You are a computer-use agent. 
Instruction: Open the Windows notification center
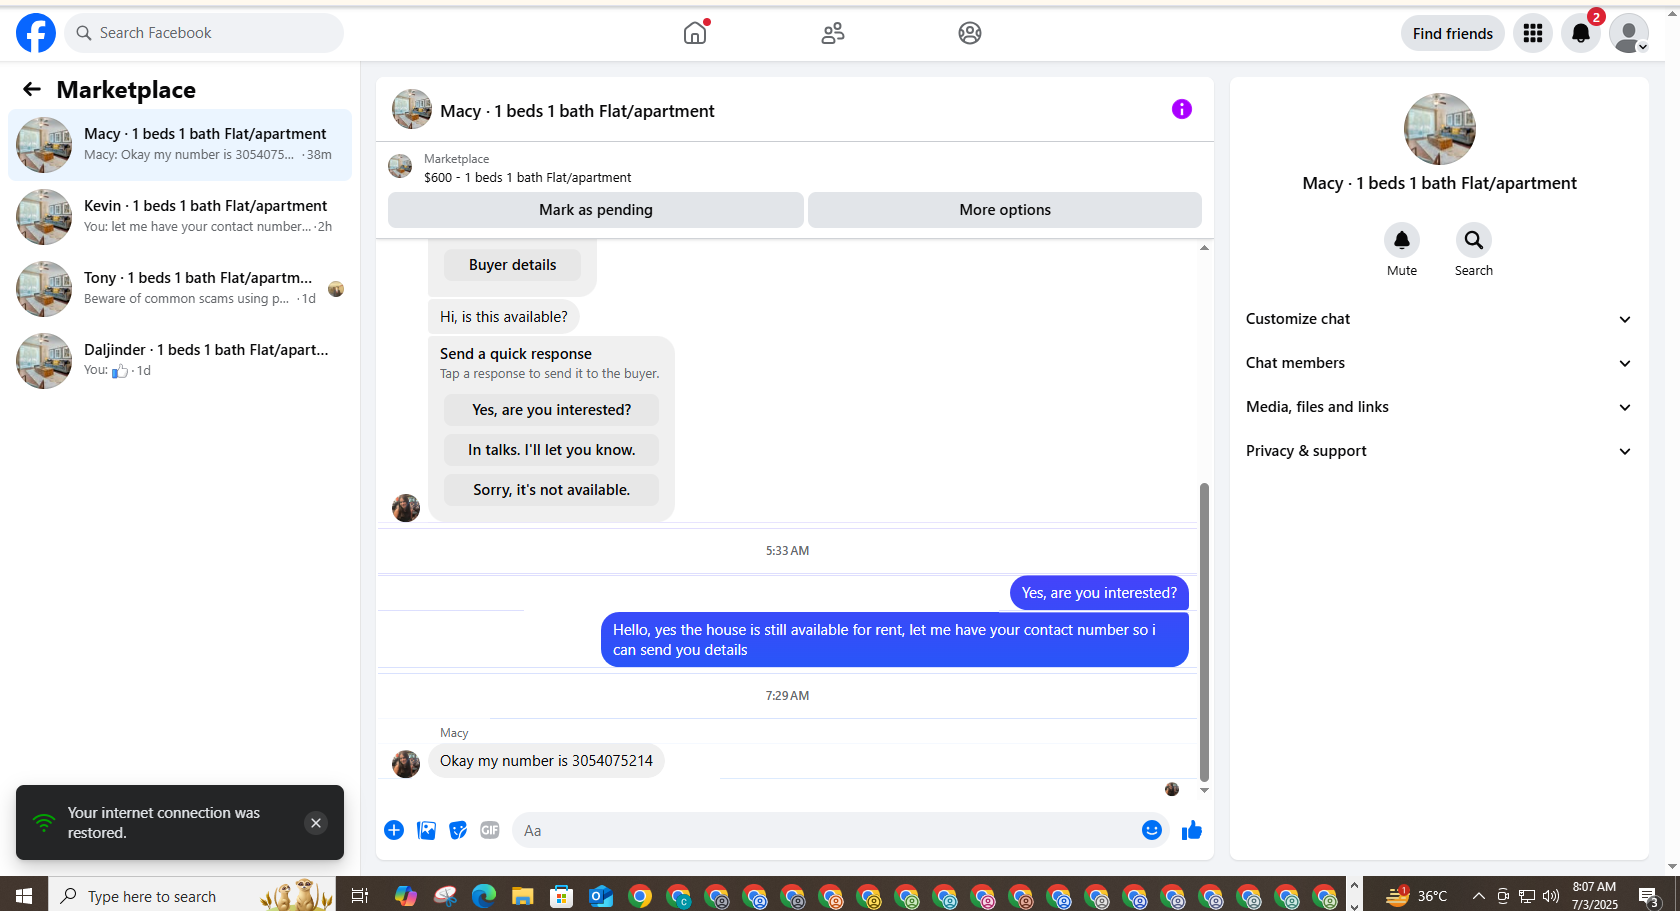pyautogui.click(x=1650, y=896)
